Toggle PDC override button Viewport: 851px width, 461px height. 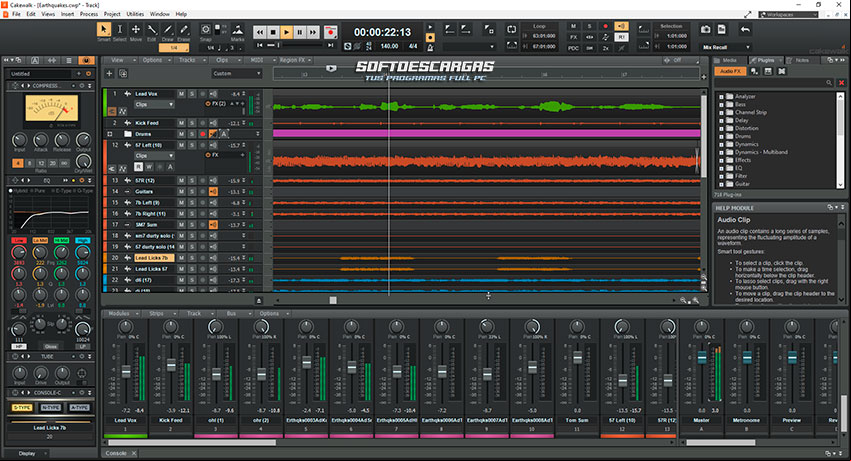click(x=574, y=48)
